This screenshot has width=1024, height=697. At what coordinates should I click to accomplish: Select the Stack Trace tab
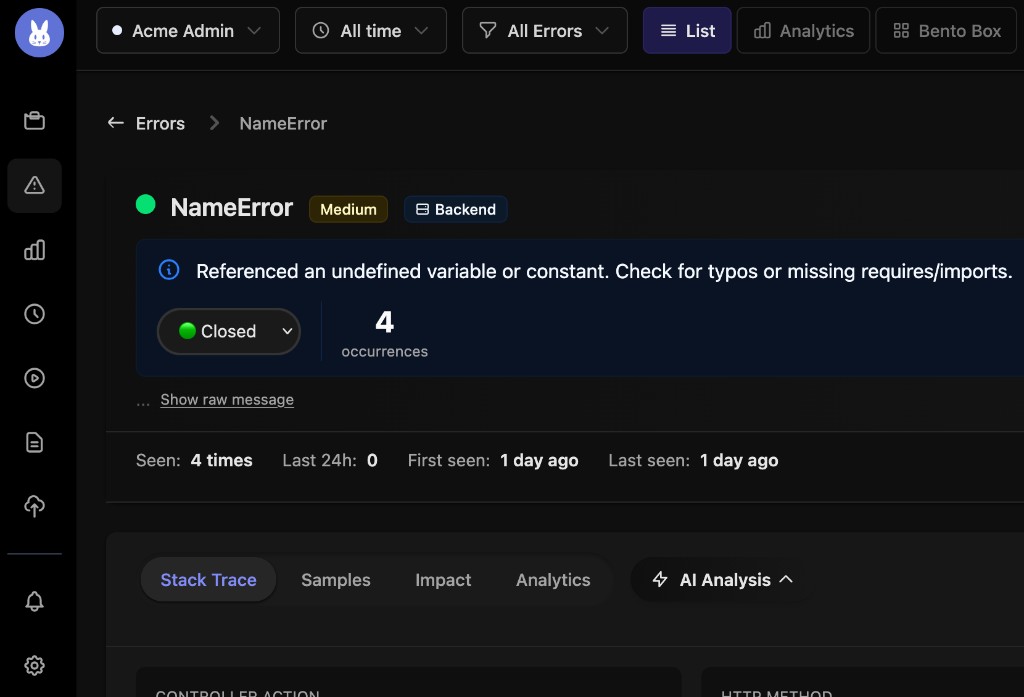pyautogui.click(x=208, y=579)
